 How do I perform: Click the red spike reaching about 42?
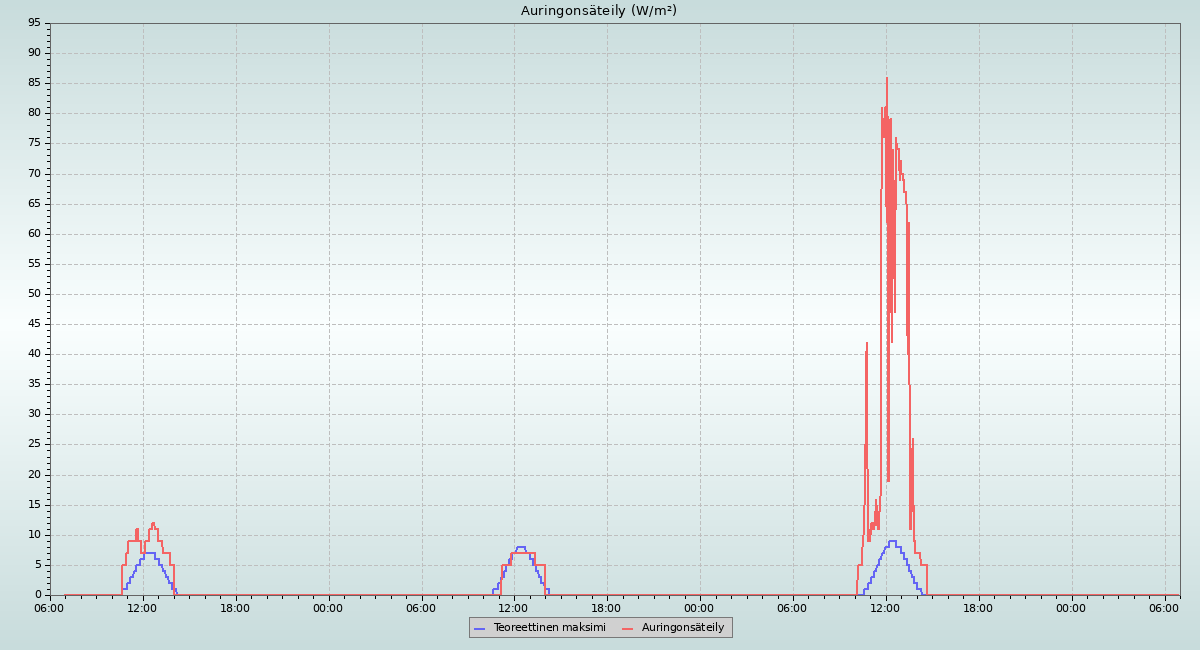pos(867,344)
